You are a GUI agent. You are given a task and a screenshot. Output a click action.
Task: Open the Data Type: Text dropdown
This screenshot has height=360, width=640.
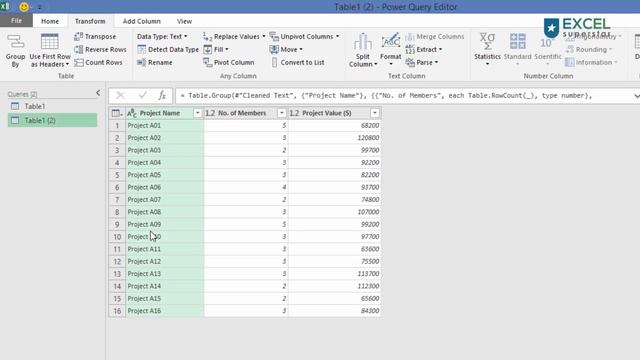[x=162, y=36]
